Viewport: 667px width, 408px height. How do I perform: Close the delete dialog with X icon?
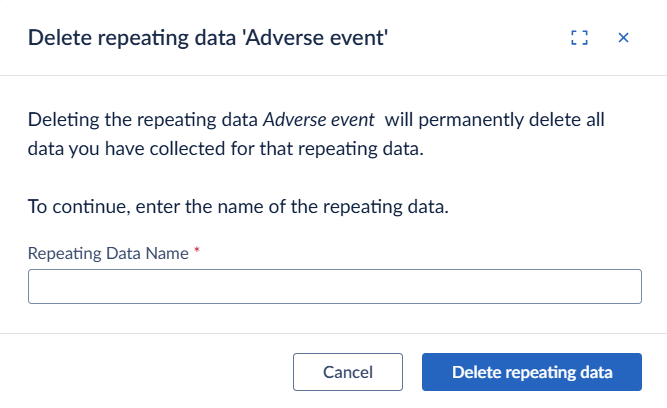[x=623, y=38]
